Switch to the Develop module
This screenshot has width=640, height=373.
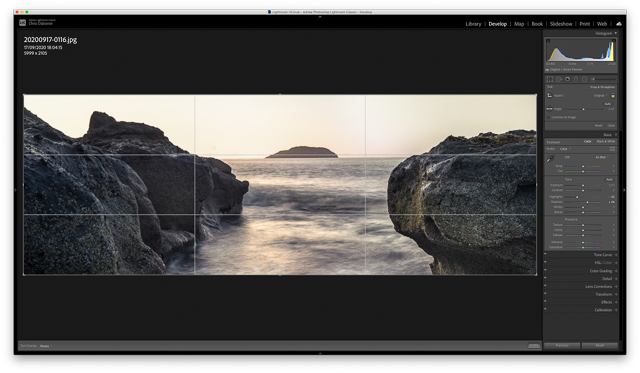click(498, 24)
